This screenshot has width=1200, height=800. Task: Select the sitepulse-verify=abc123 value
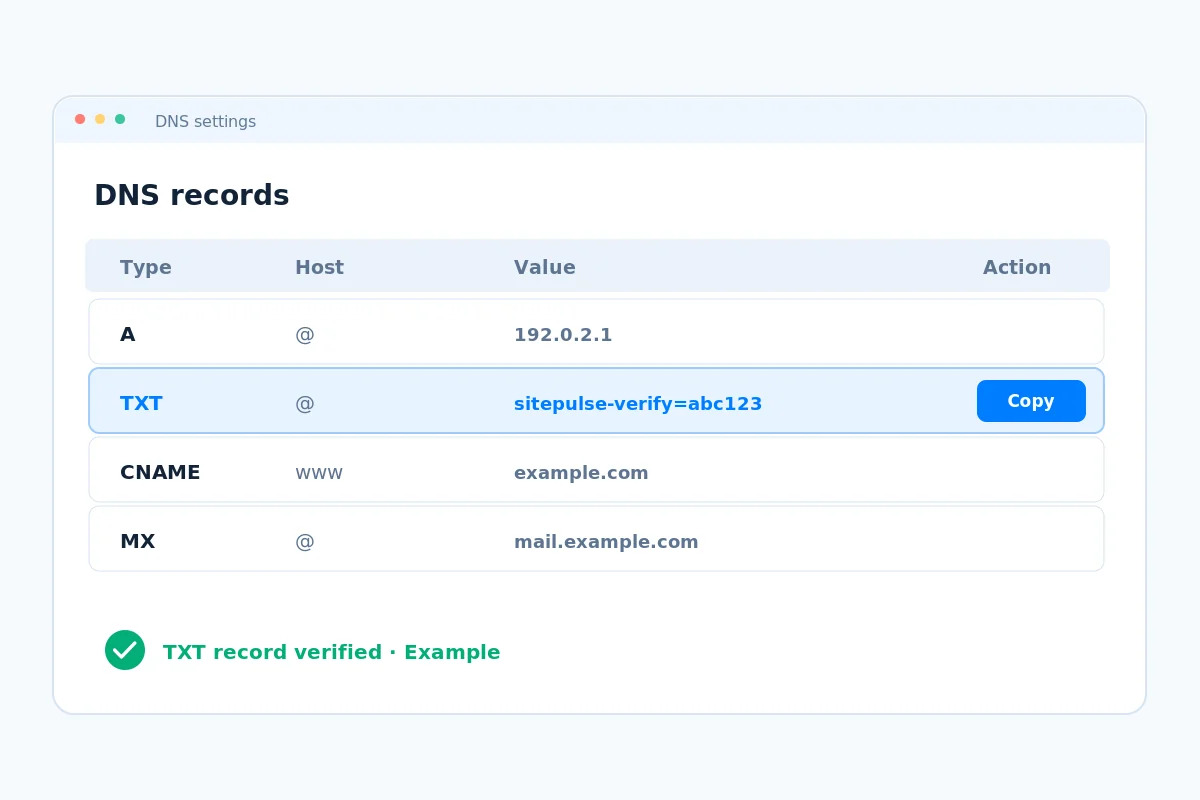coord(638,404)
